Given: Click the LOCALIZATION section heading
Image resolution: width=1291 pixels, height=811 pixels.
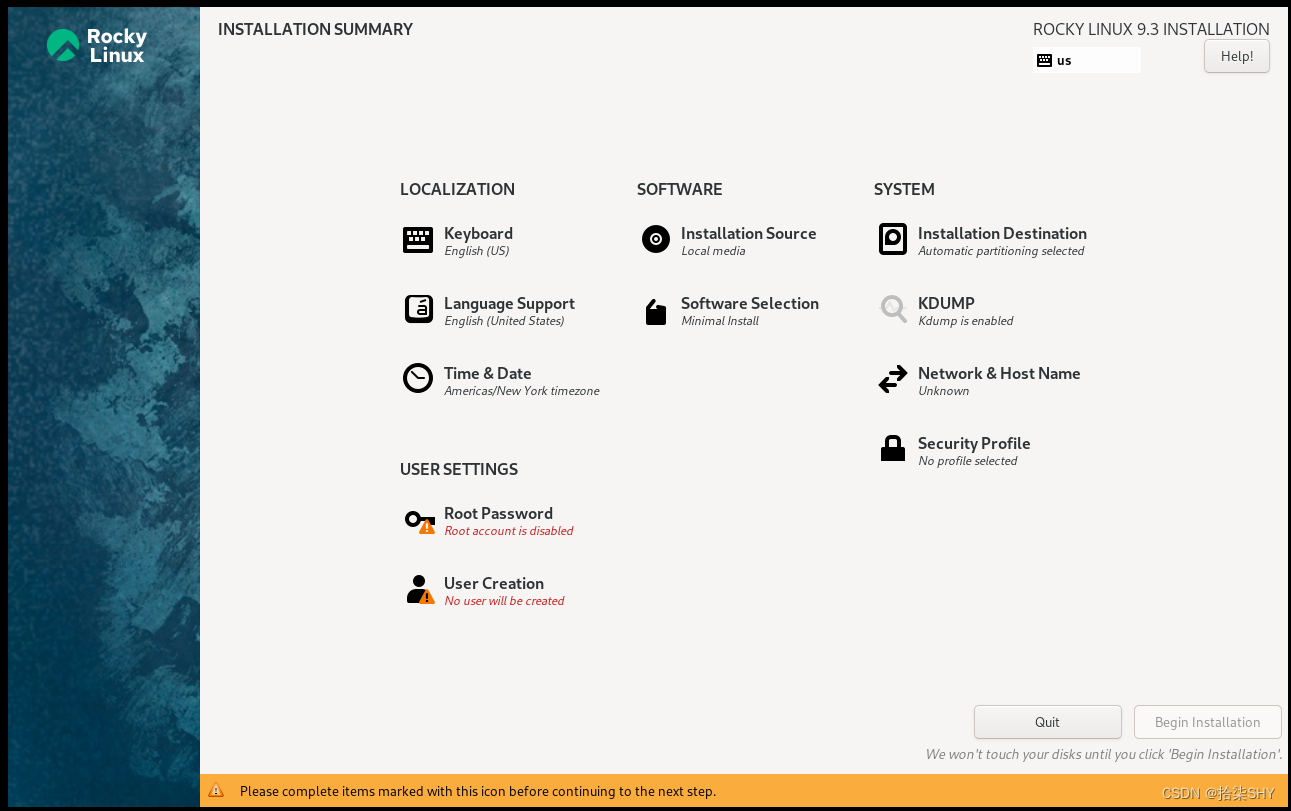Looking at the screenshot, I should point(457,189).
